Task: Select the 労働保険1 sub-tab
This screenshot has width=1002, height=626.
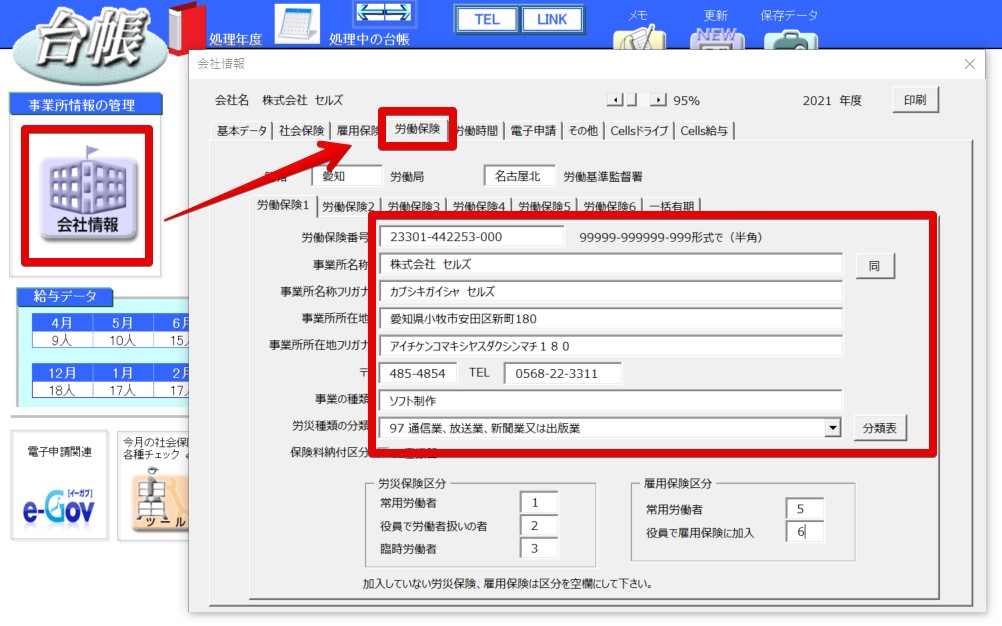Action: pyautogui.click(x=282, y=205)
